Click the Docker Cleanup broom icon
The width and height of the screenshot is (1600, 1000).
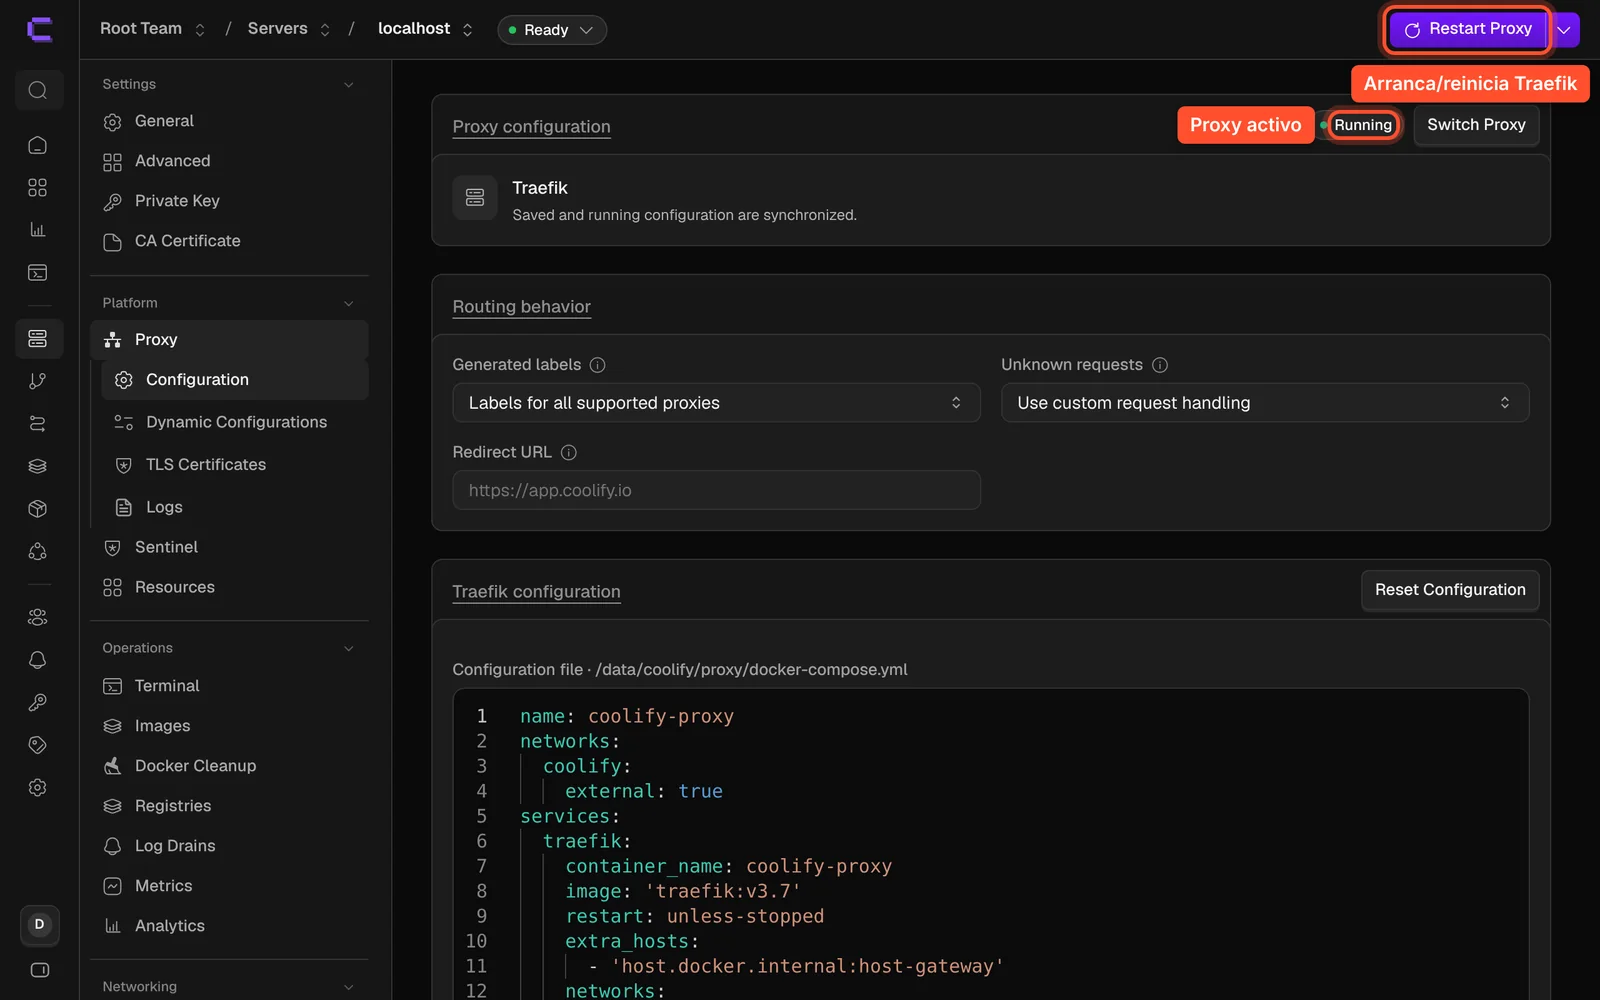113,766
